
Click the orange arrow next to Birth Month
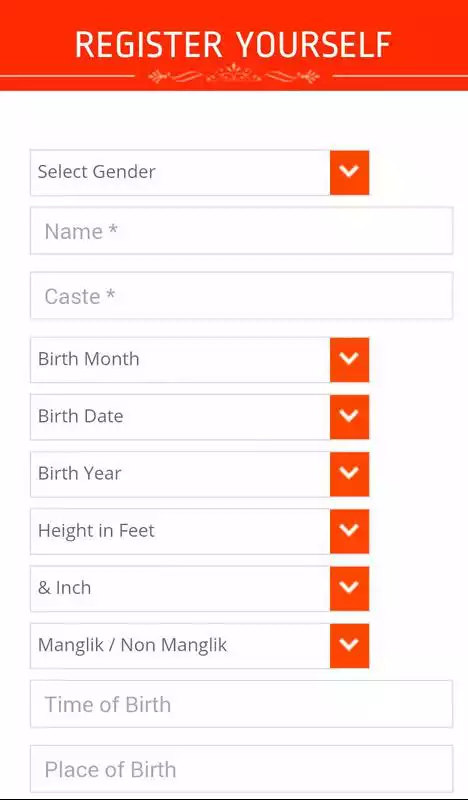[349, 360]
